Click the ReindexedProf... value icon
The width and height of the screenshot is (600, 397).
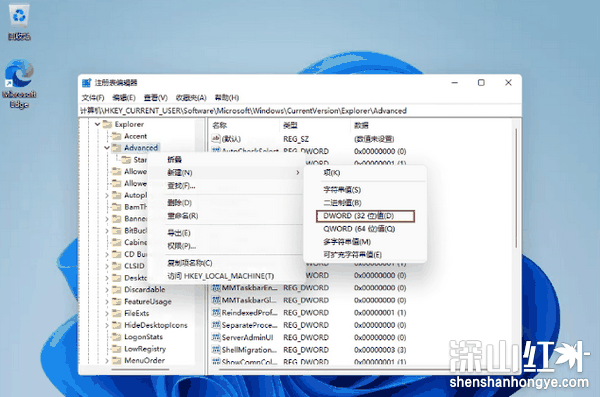(216, 313)
